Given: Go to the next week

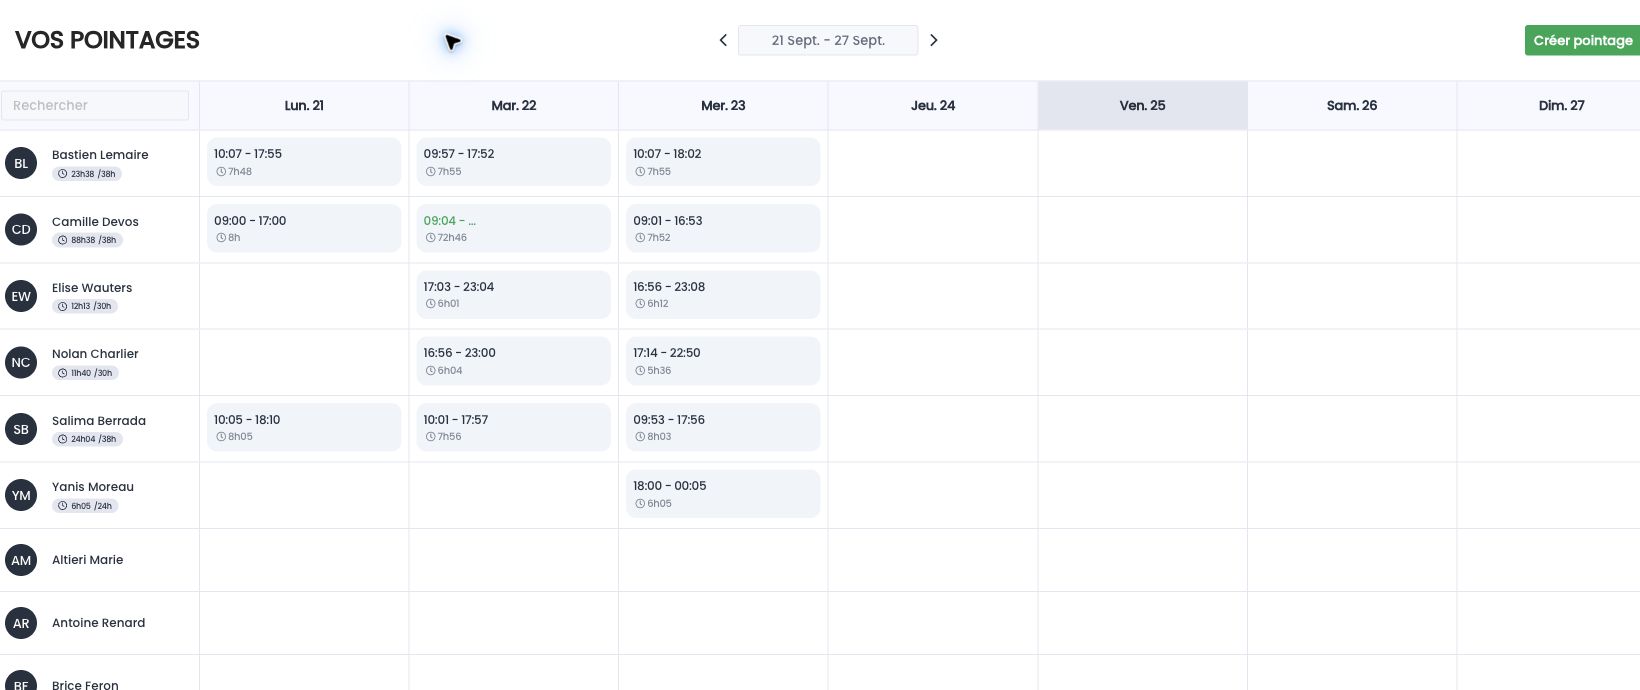Looking at the screenshot, I should point(934,40).
